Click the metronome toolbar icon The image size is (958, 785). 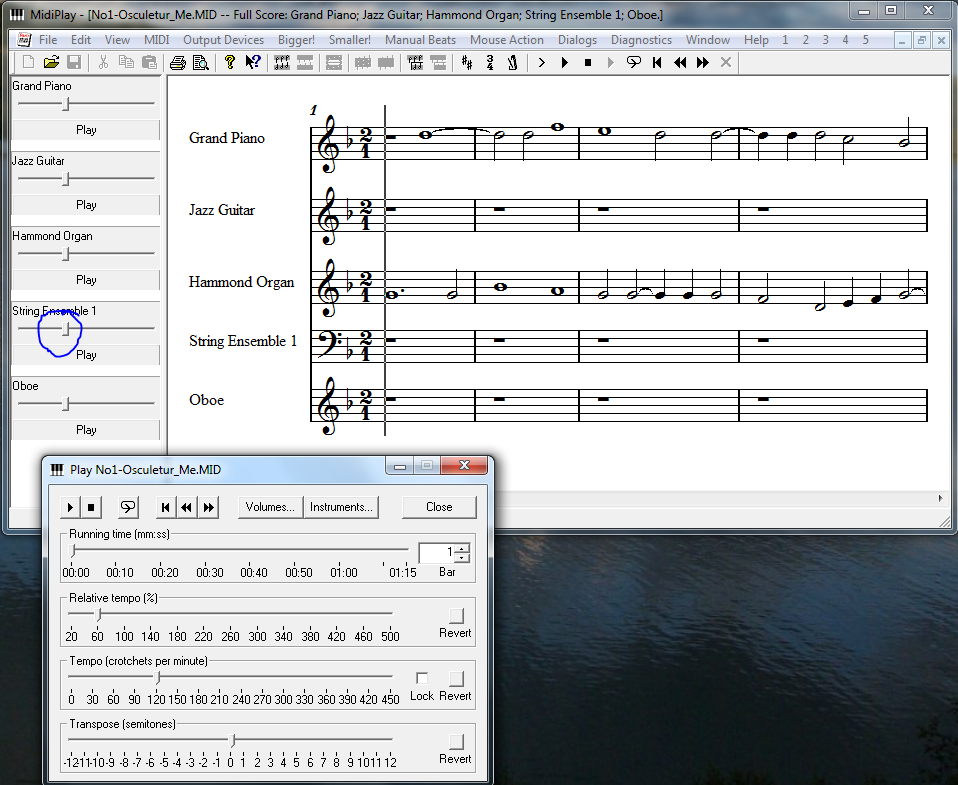tap(513, 62)
